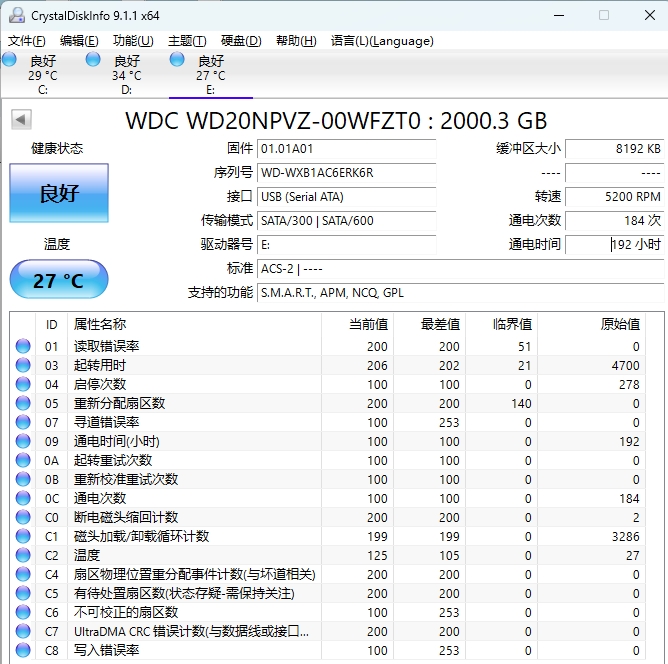Open the 硬盘(D) menu

(241, 41)
